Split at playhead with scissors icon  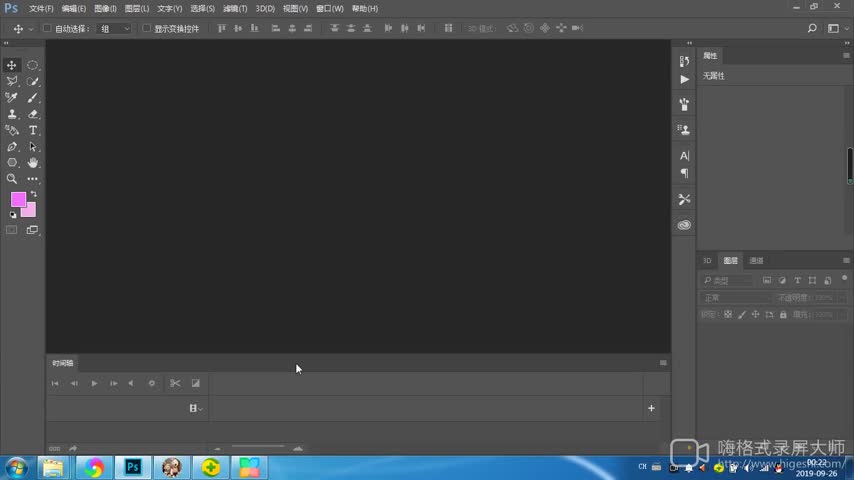click(x=175, y=384)
